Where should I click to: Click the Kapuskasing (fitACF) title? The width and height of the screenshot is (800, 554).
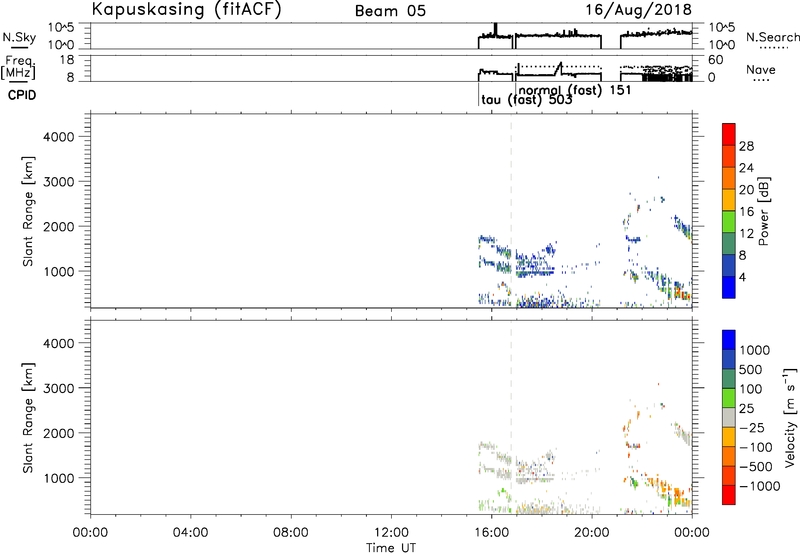click(186, 9)
